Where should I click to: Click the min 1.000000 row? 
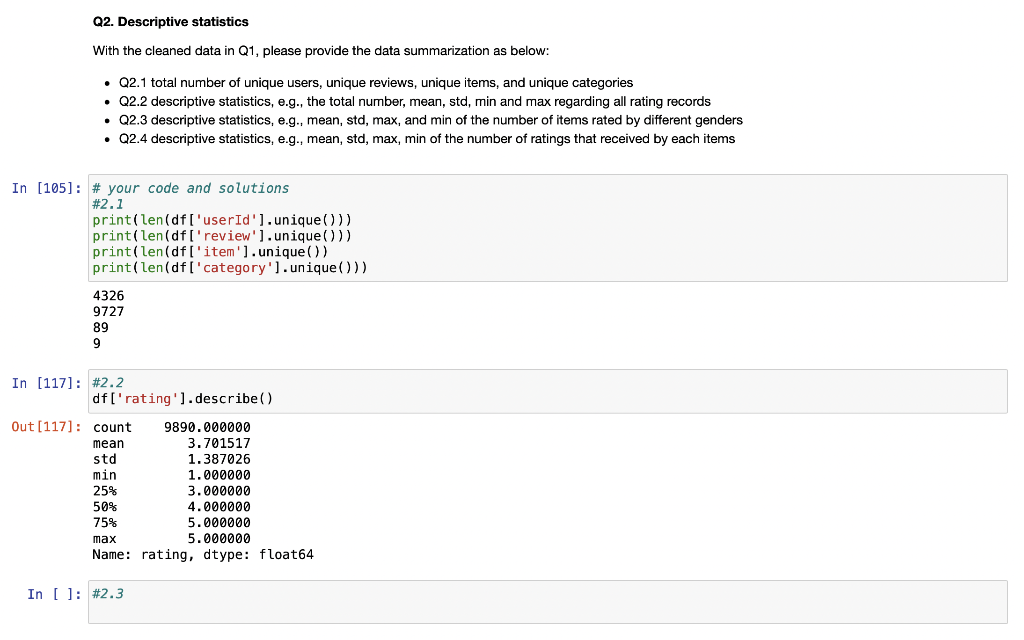coord(171,475)
